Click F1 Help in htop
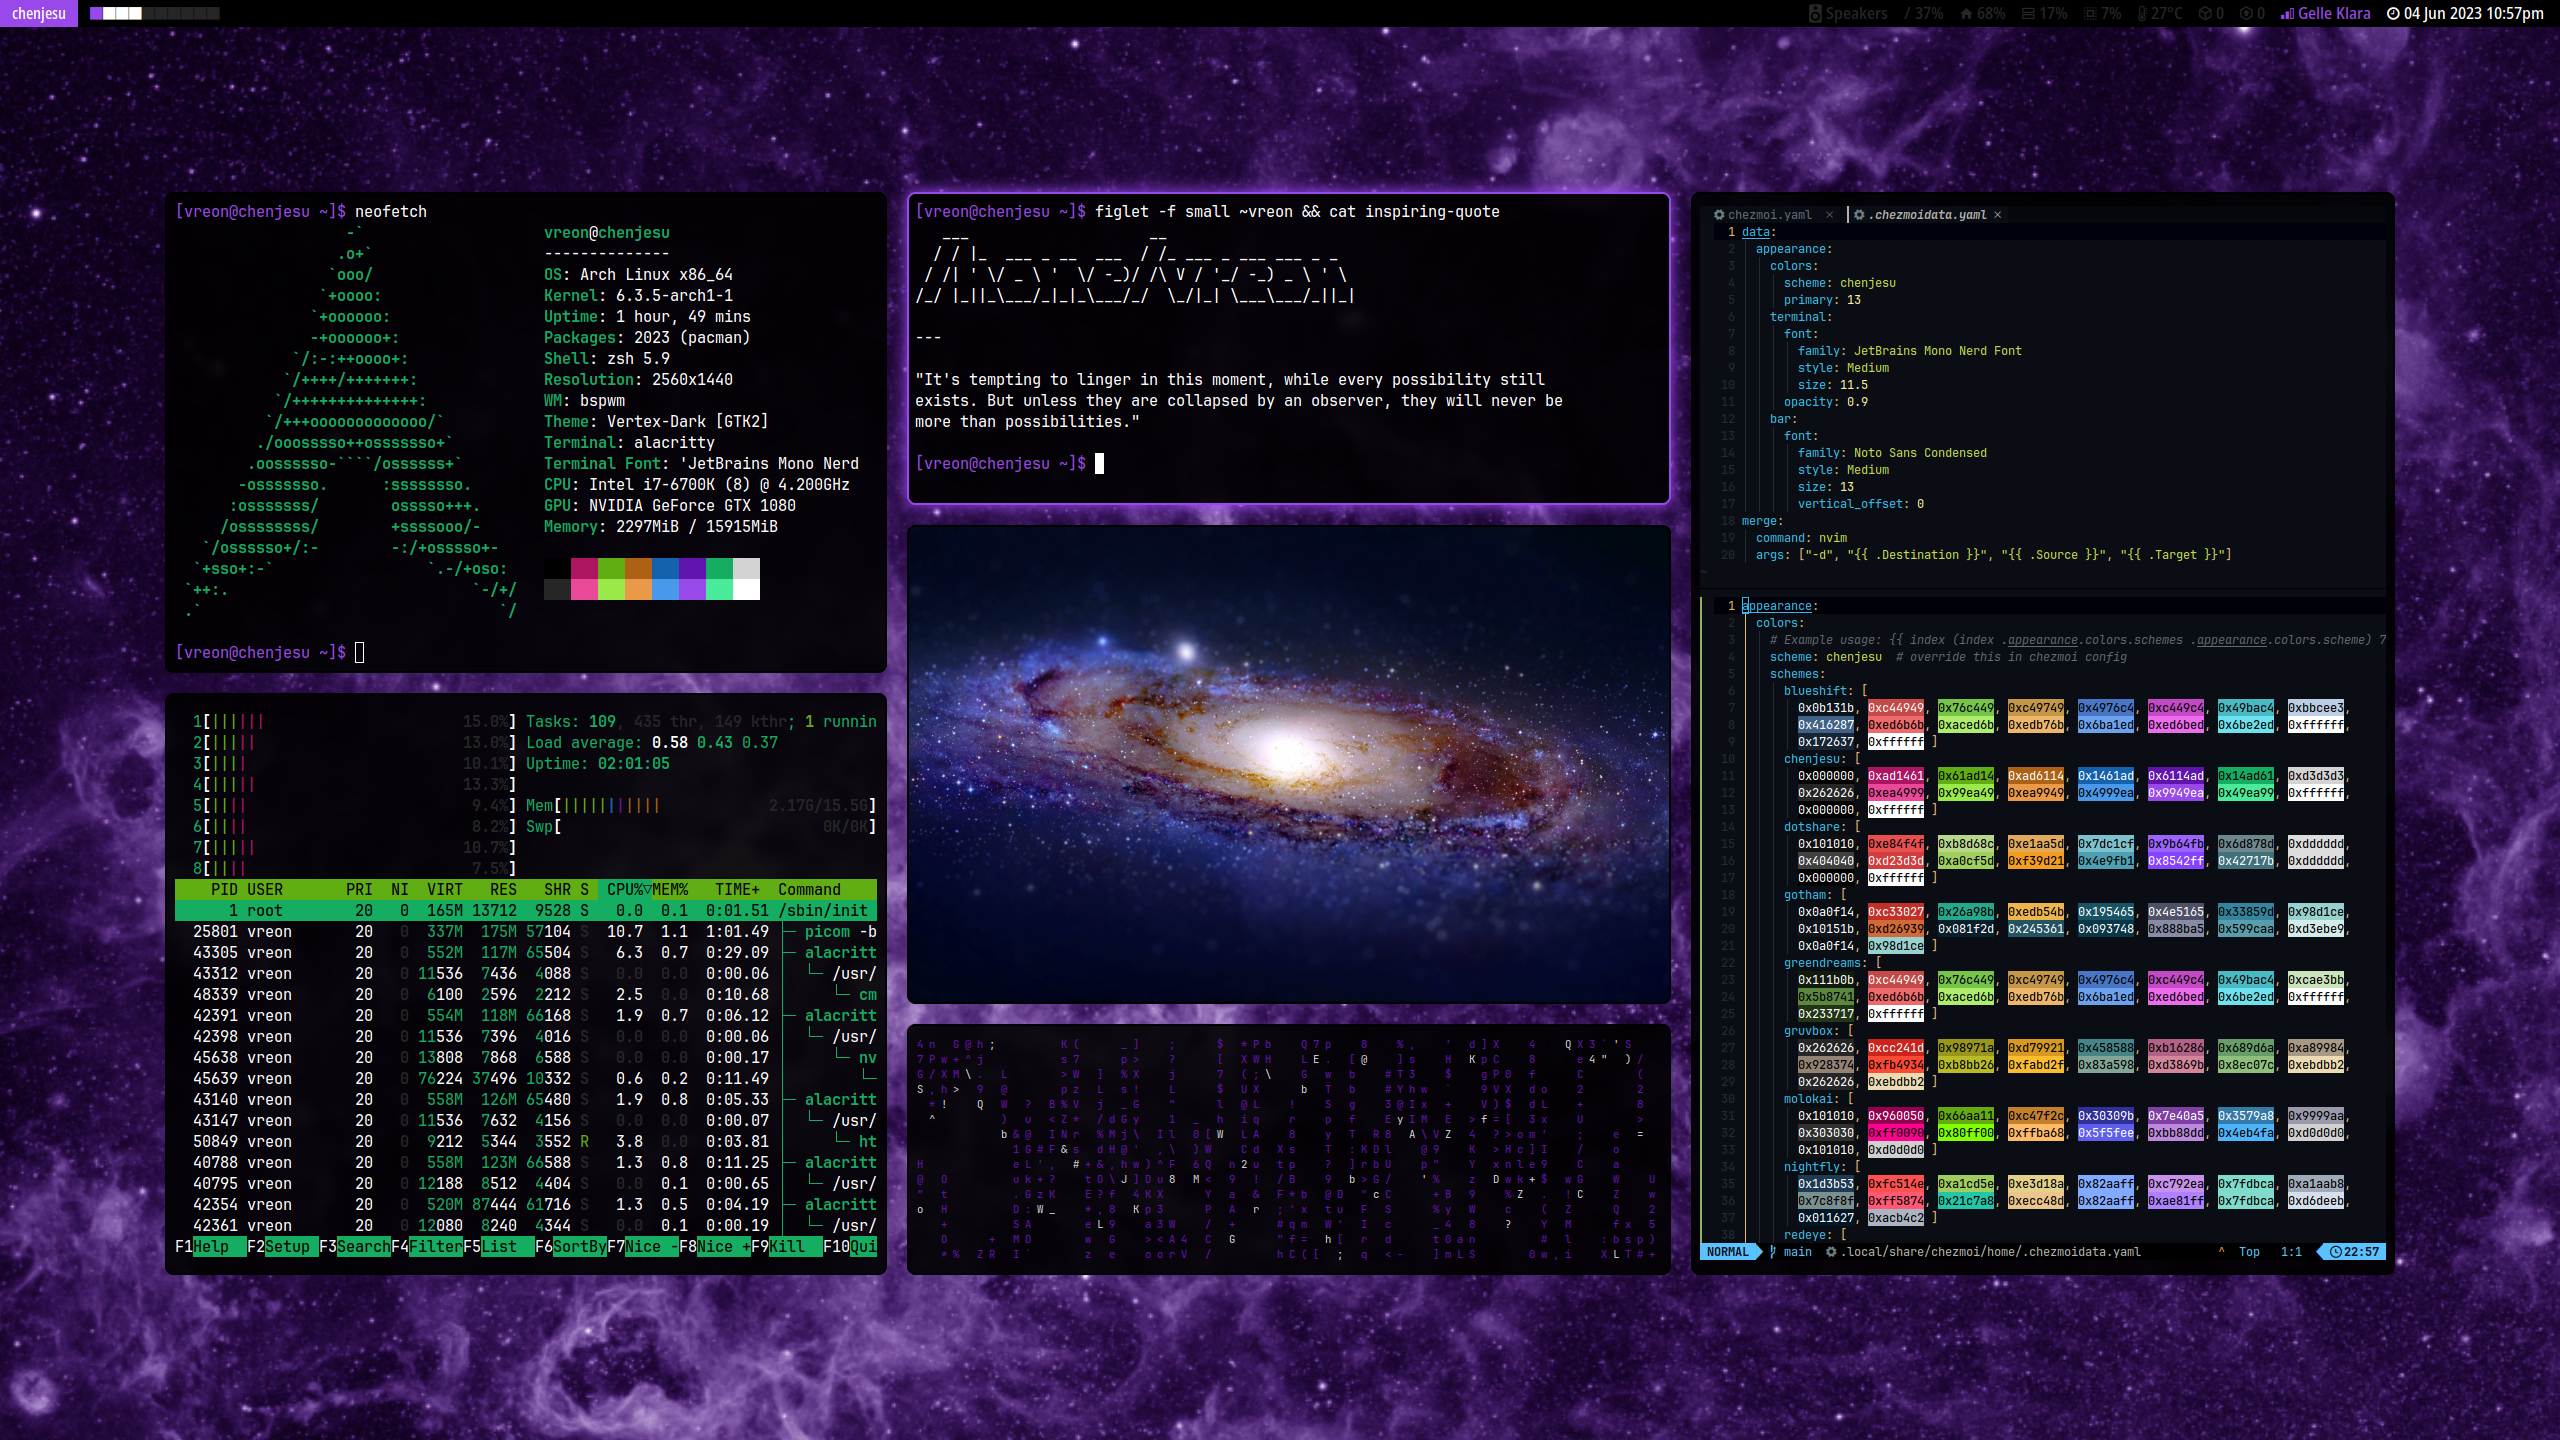 click(x=210, y=1246)
